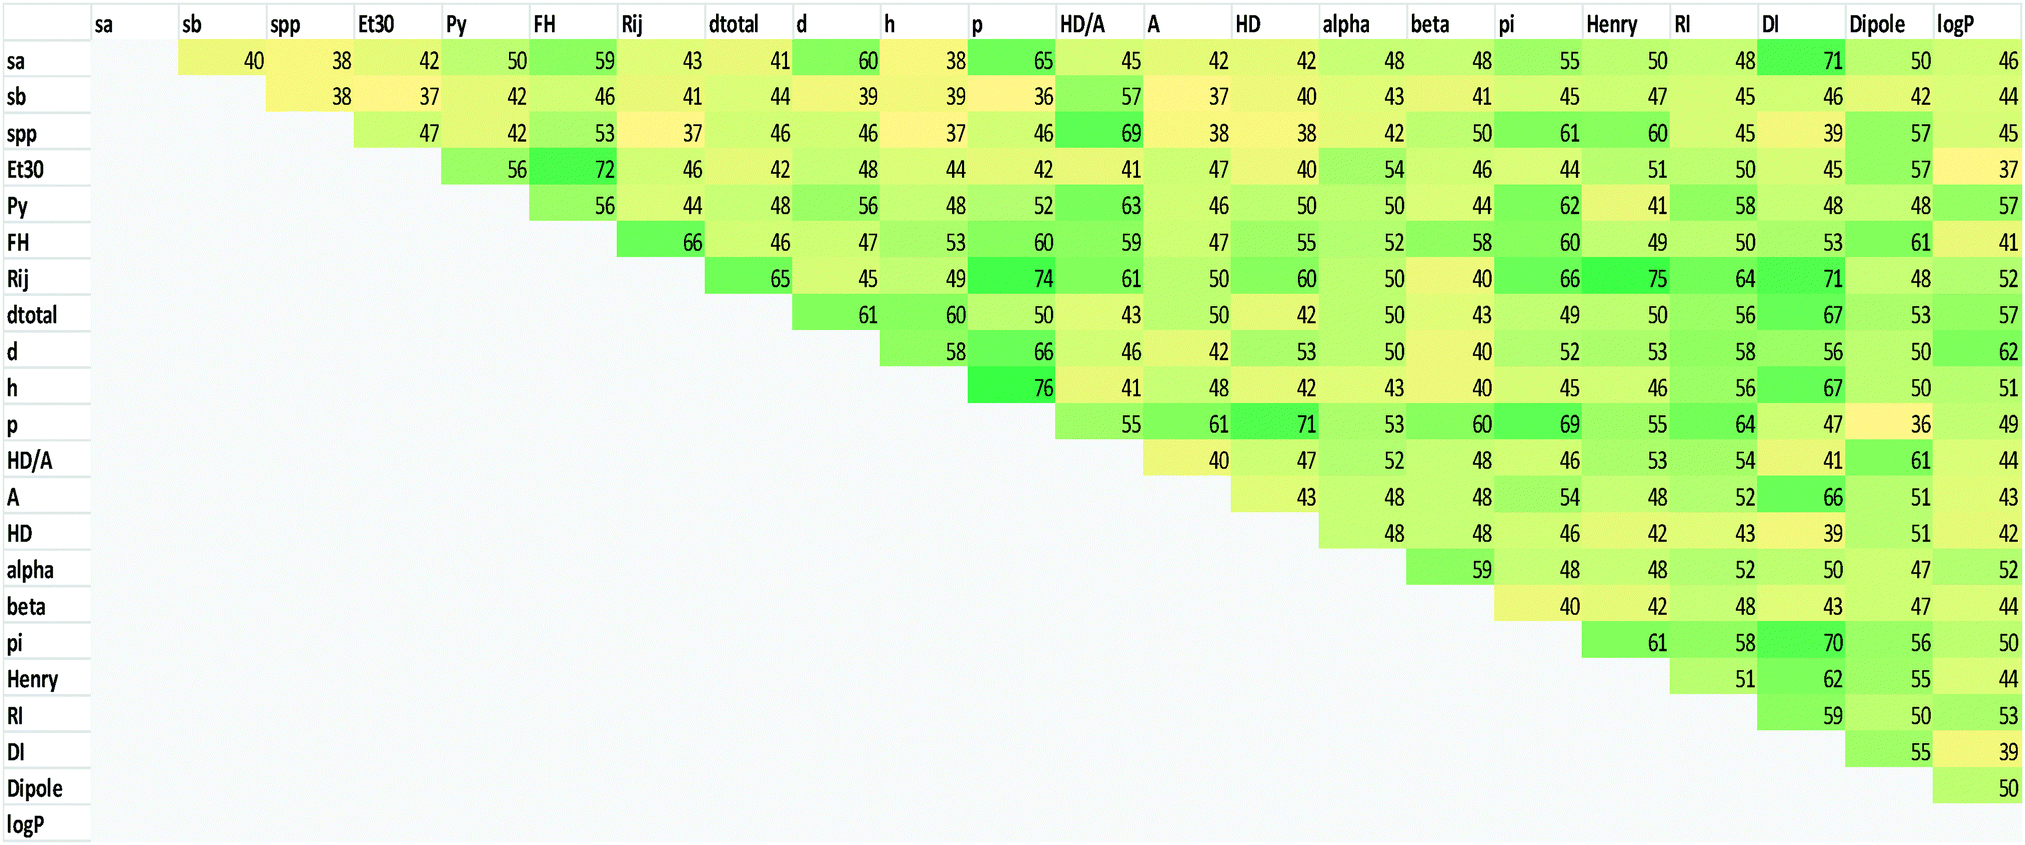Click cell 40 in the sa row, sb column
The width and height of the screenshot is (2025, 845).
click(x=222, y=60)
